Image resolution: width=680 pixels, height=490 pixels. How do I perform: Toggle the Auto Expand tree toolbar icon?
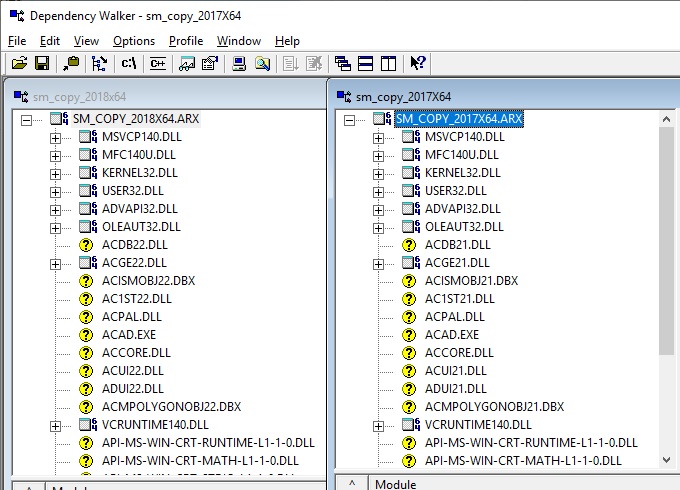click(x=99, y=63)
